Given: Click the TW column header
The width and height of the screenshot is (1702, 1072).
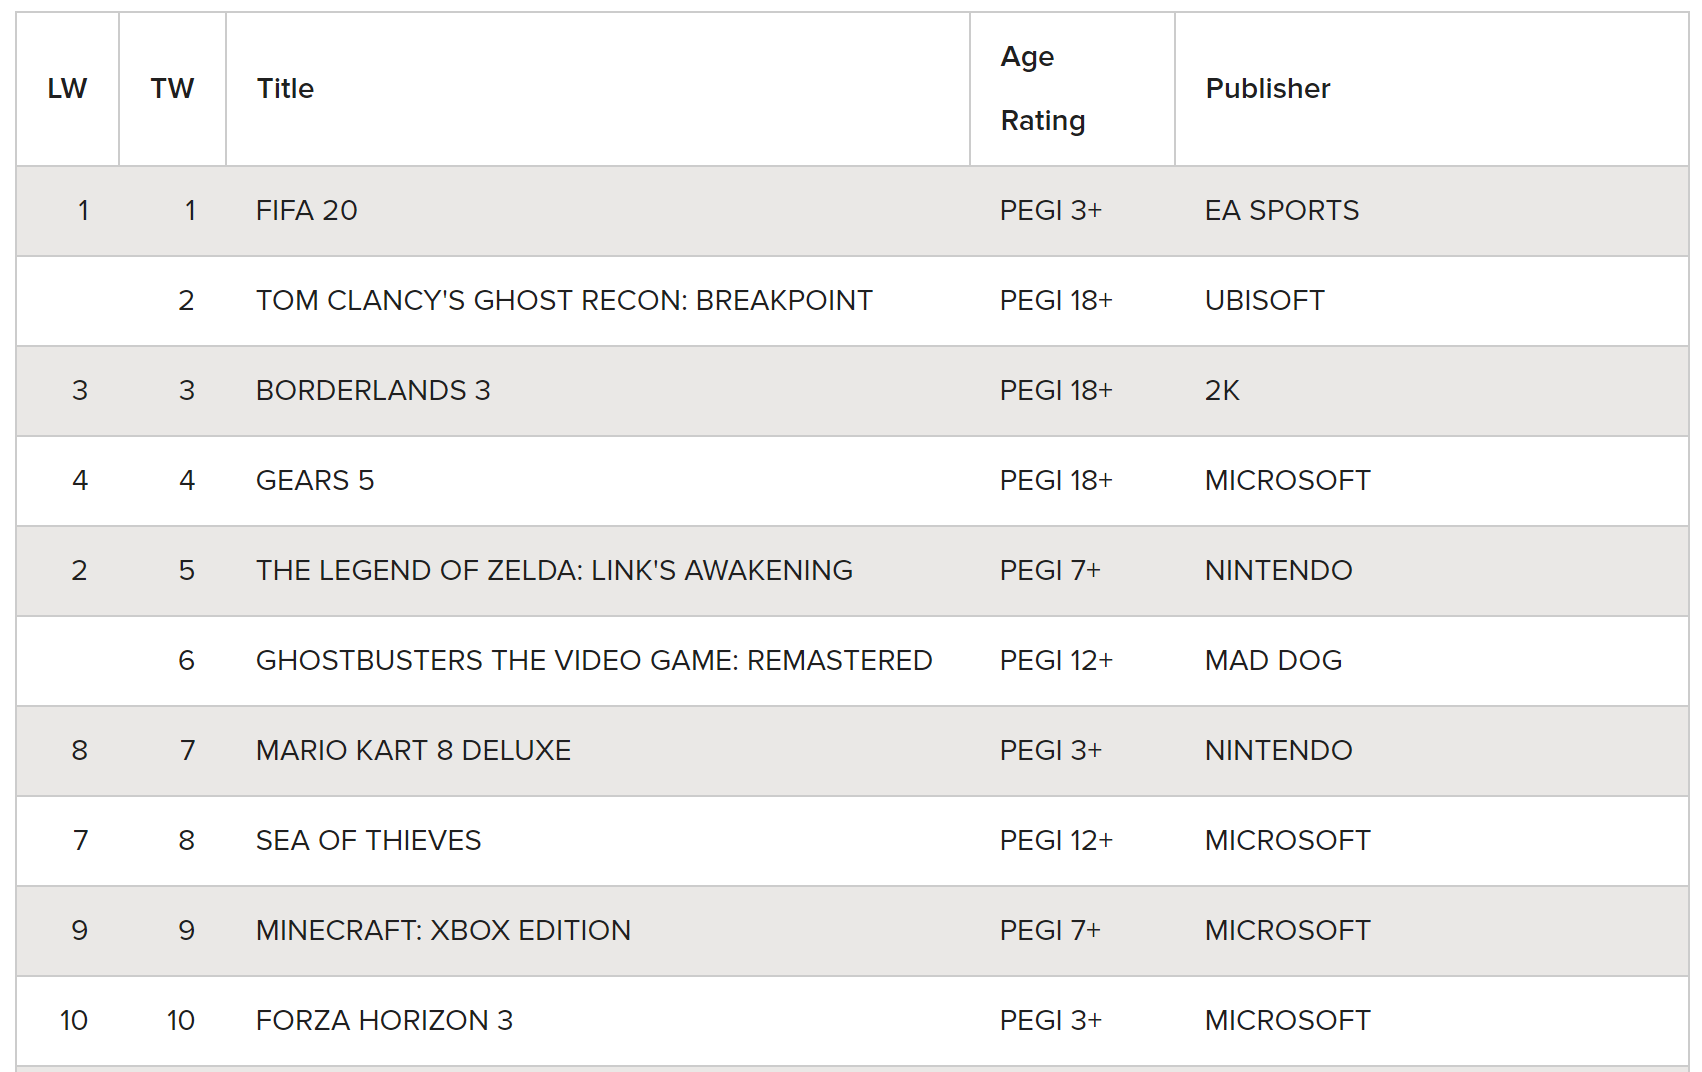Looking at the screenshot, I should tap(172, 89).
